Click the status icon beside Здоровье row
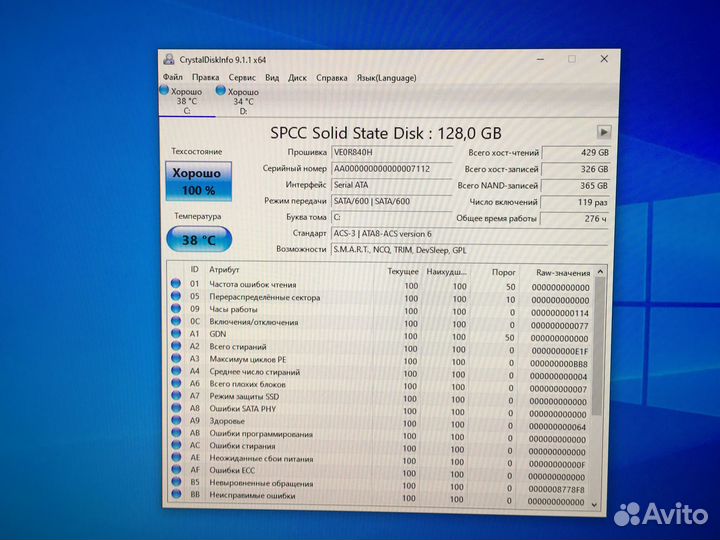 (176, 422)
